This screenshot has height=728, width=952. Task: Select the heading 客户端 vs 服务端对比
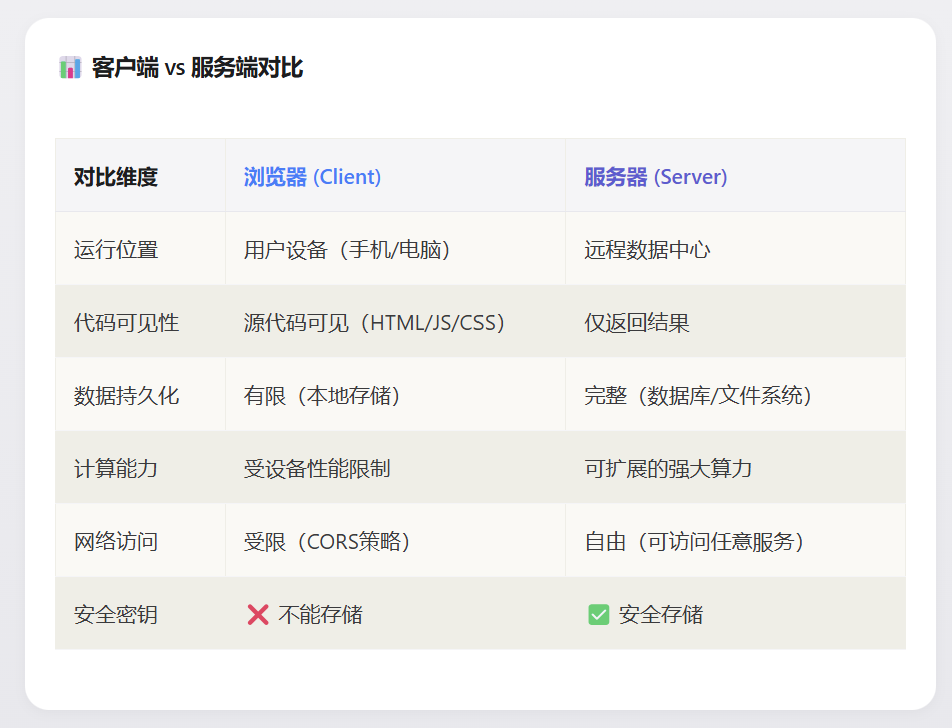pos(197,67)
